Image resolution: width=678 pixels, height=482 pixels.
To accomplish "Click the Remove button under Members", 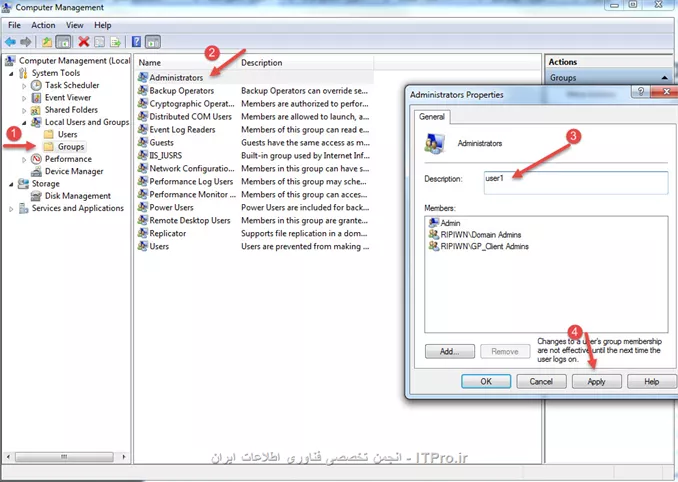I will pos(505,351).
